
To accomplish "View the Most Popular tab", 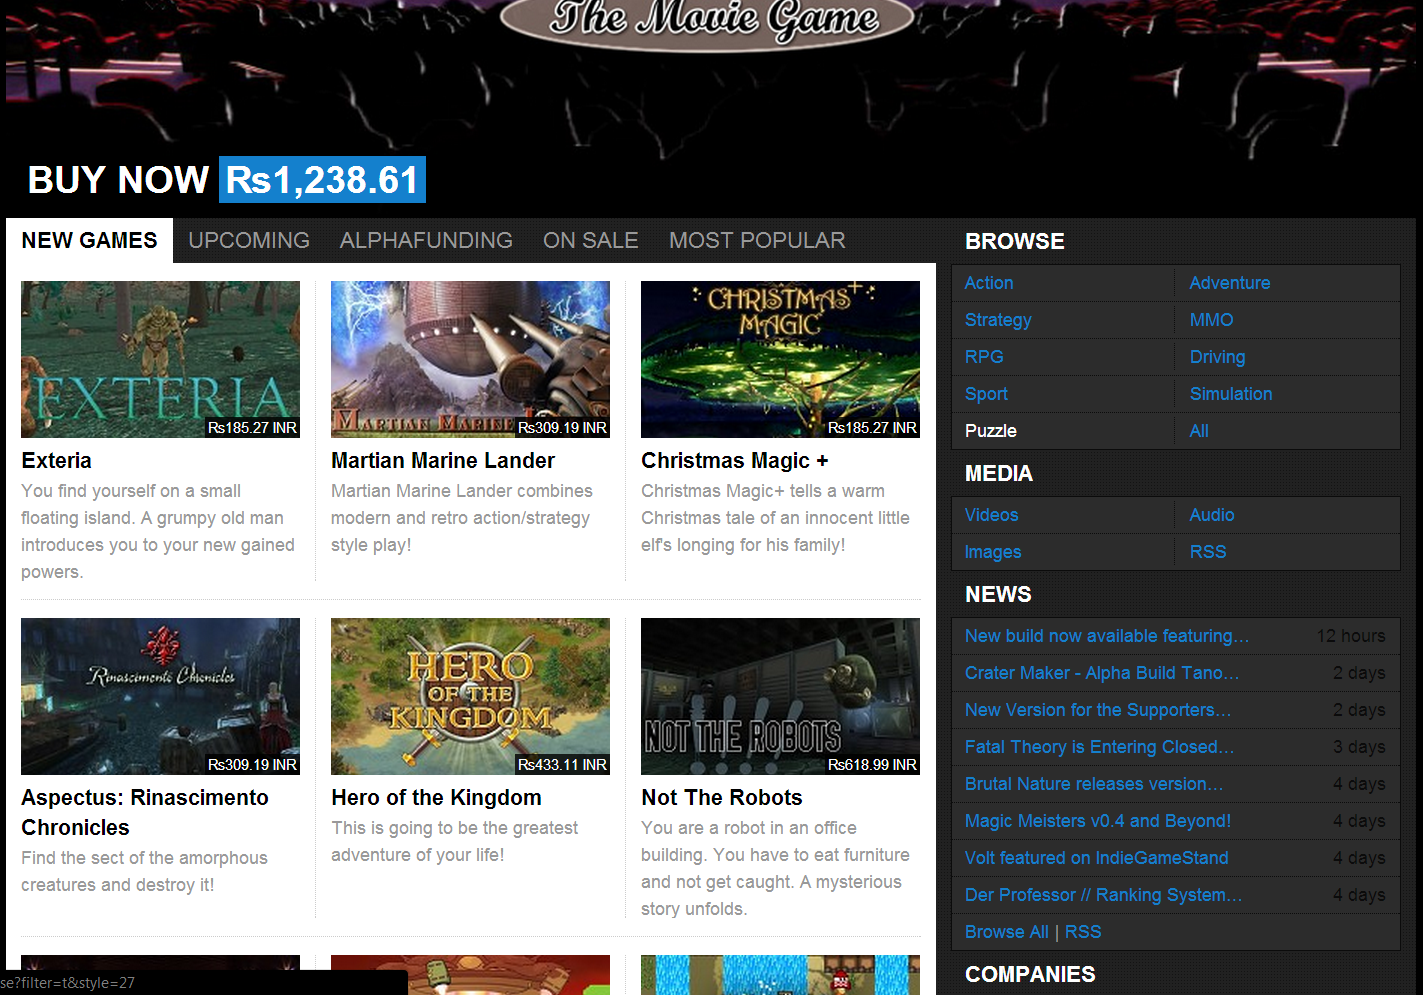I will (757, 241).
